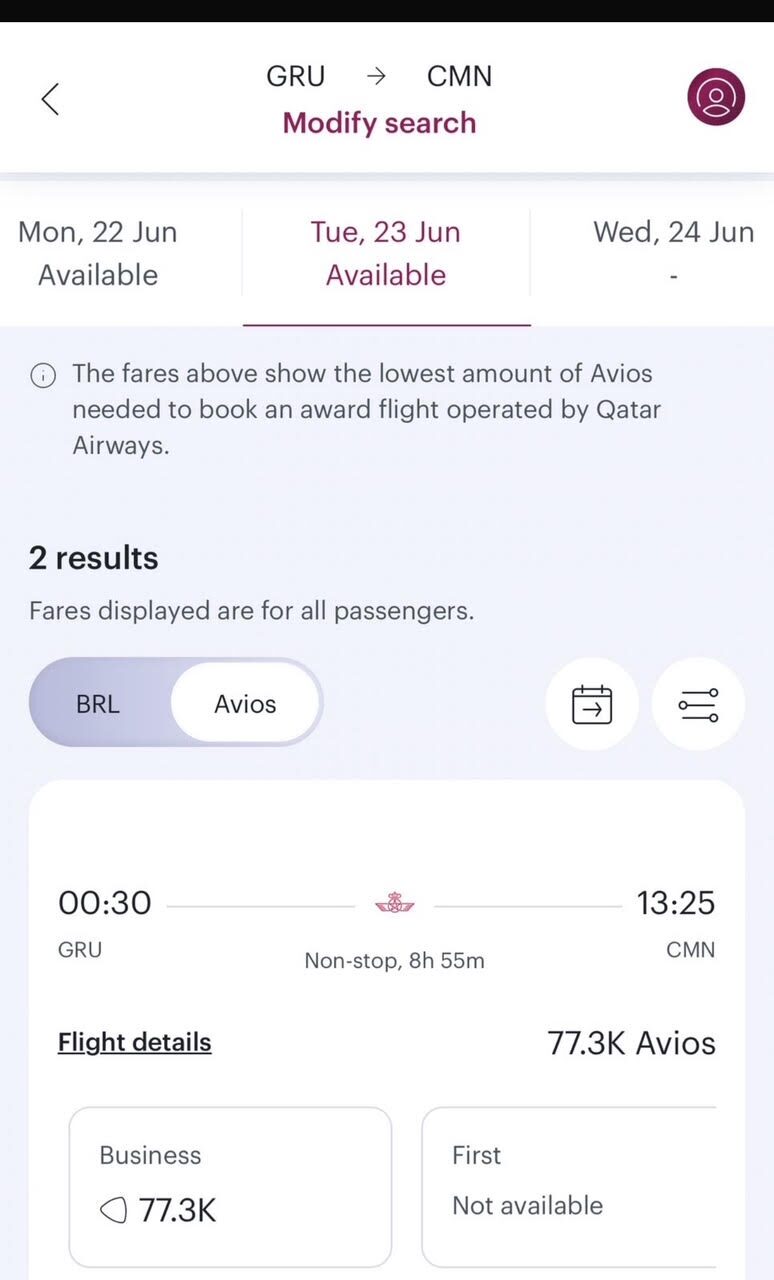The image size is (774, 1280).
Task: Tap the Royal Air Maroc airline logo
Action: click(x=395, y=904)
